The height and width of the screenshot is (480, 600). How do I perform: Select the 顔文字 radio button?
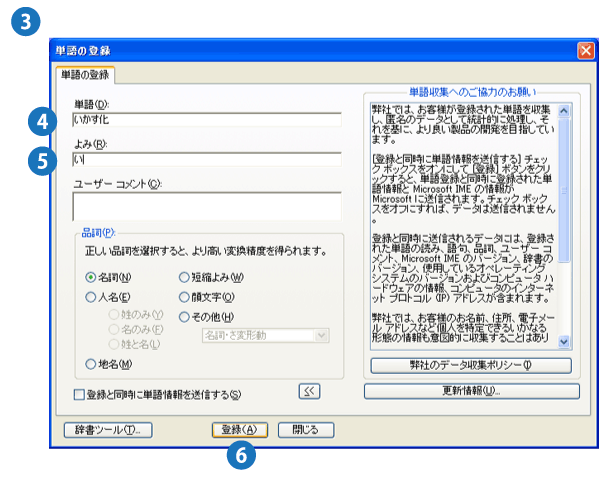183,297
